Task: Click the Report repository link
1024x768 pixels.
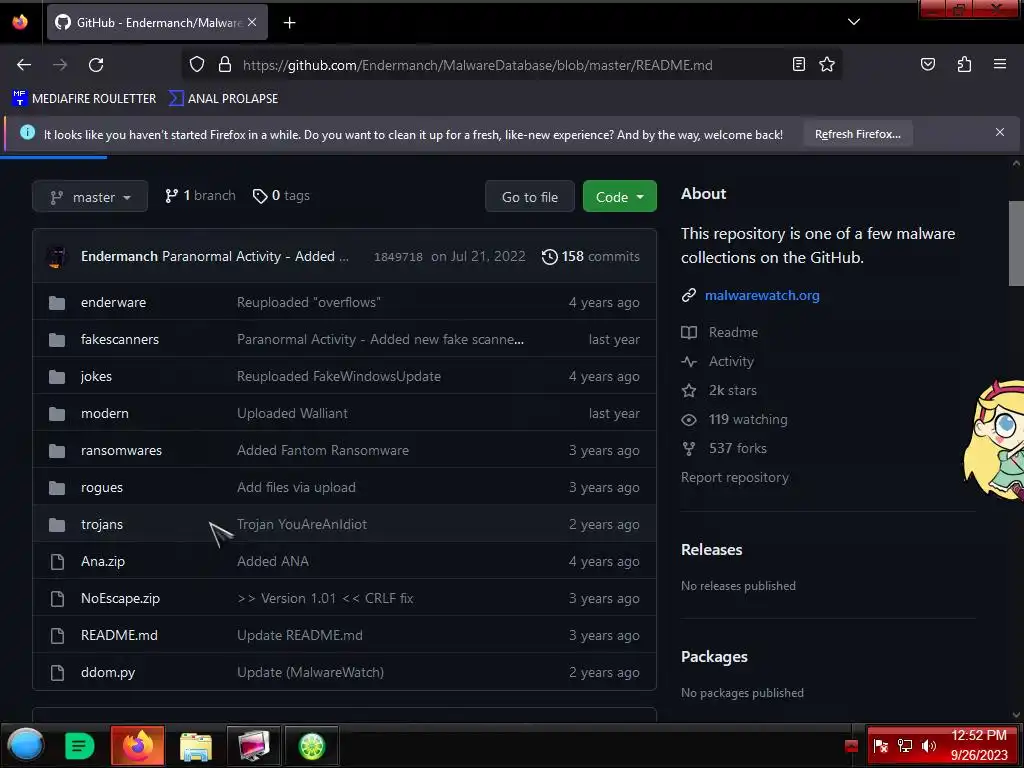Action: [735, 477]
